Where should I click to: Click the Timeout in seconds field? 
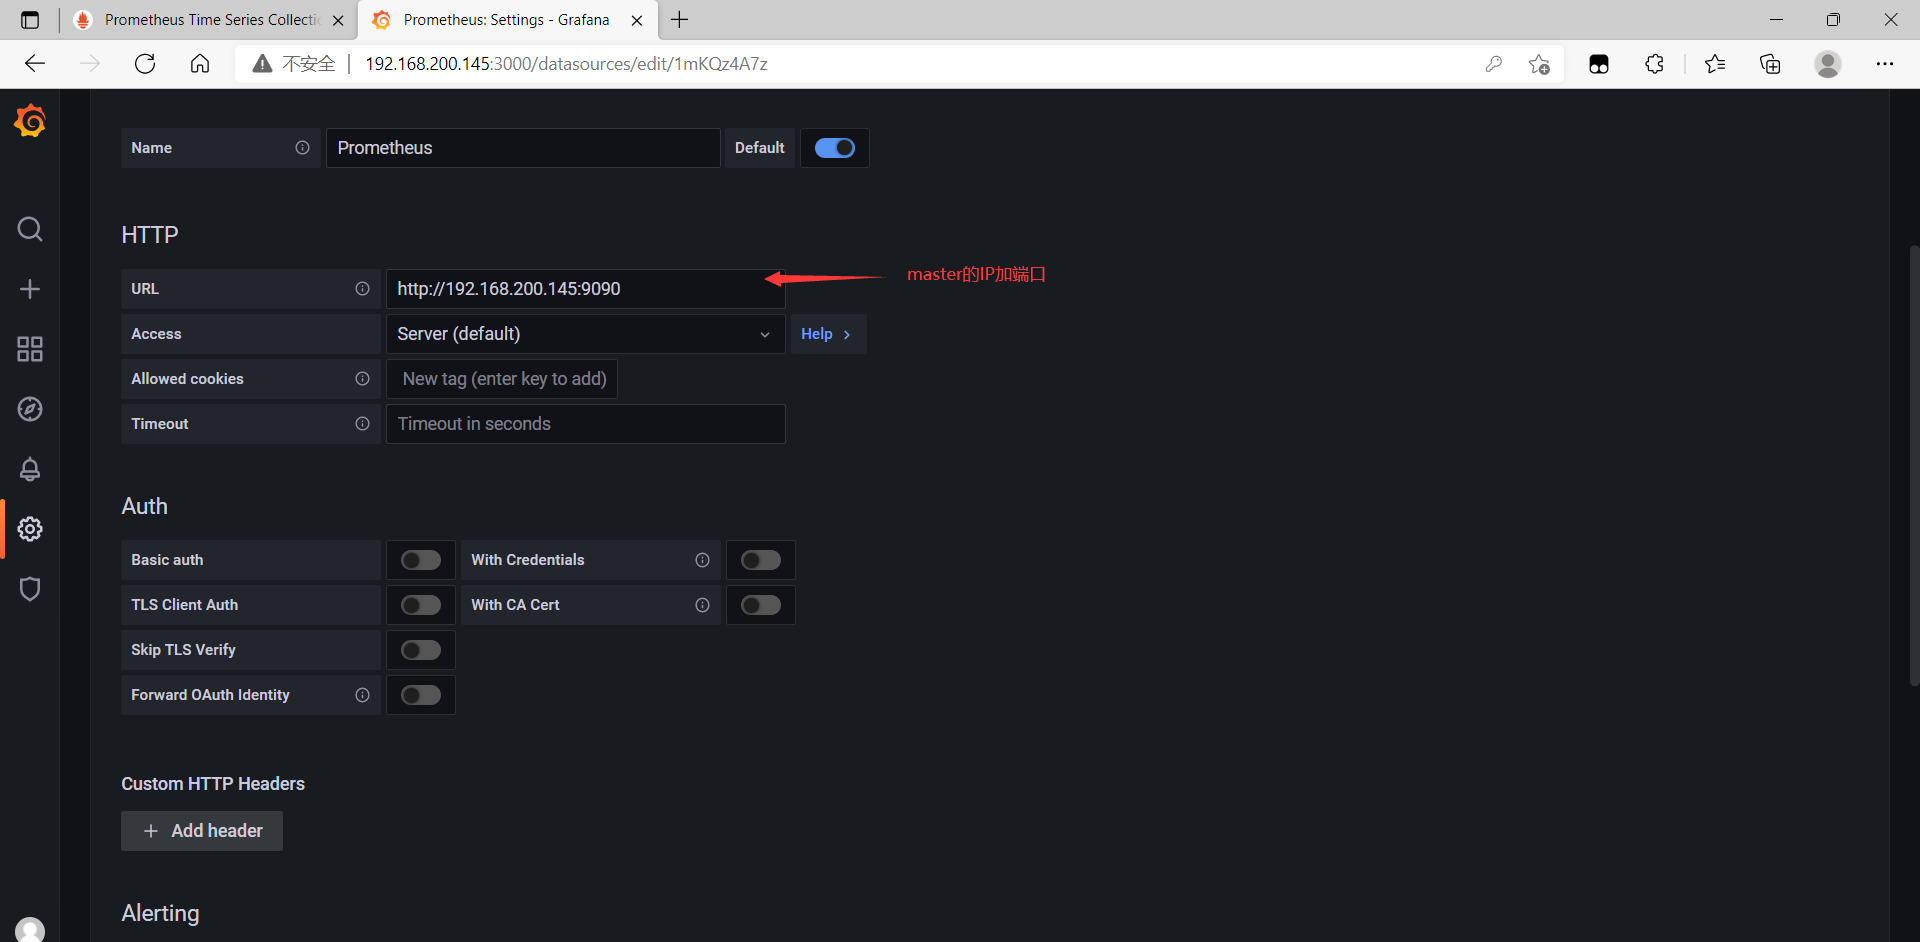[586, 424]
